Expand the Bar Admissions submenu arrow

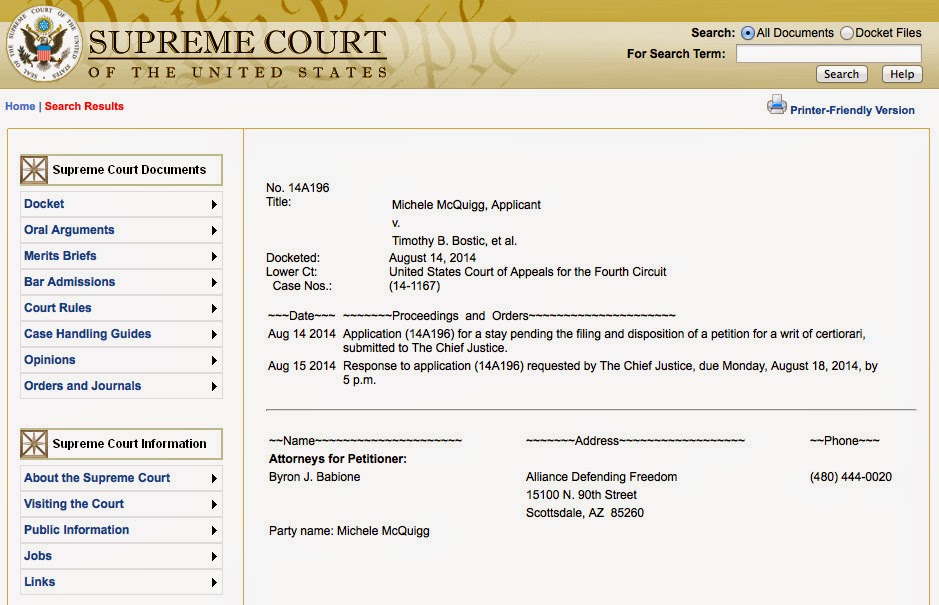214,283
